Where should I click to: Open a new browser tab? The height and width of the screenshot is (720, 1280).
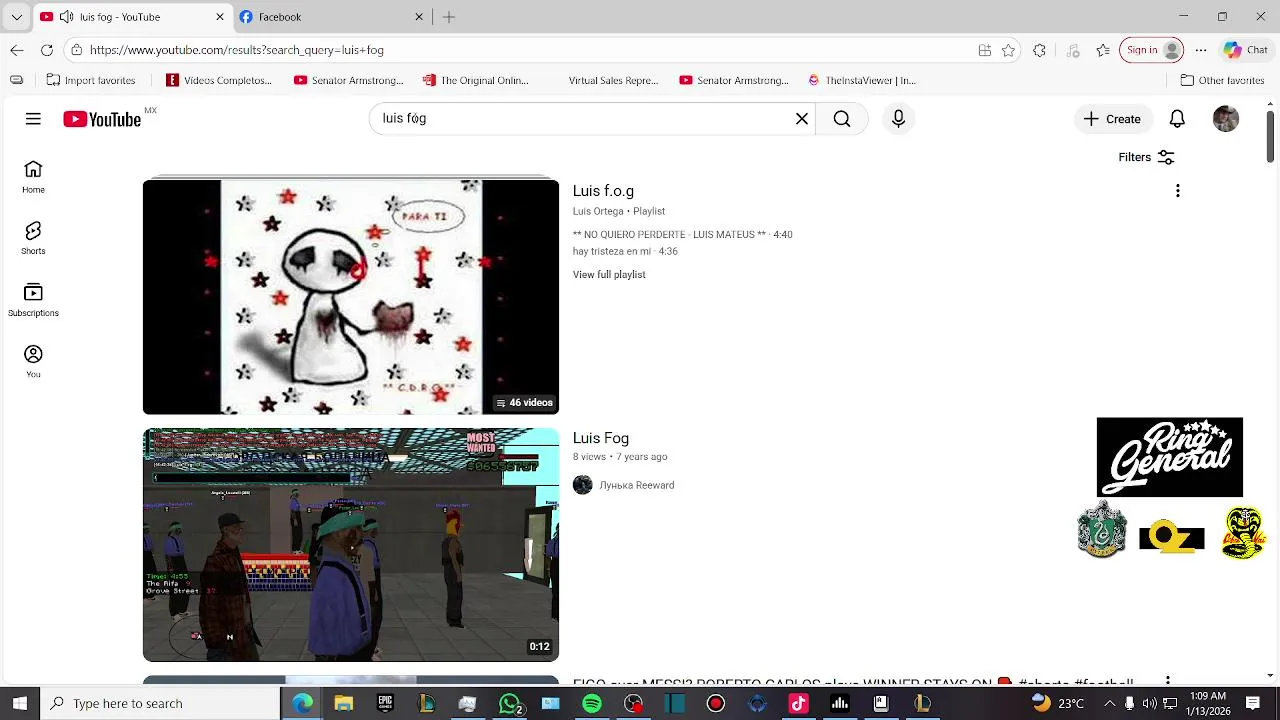click(449, 17)
